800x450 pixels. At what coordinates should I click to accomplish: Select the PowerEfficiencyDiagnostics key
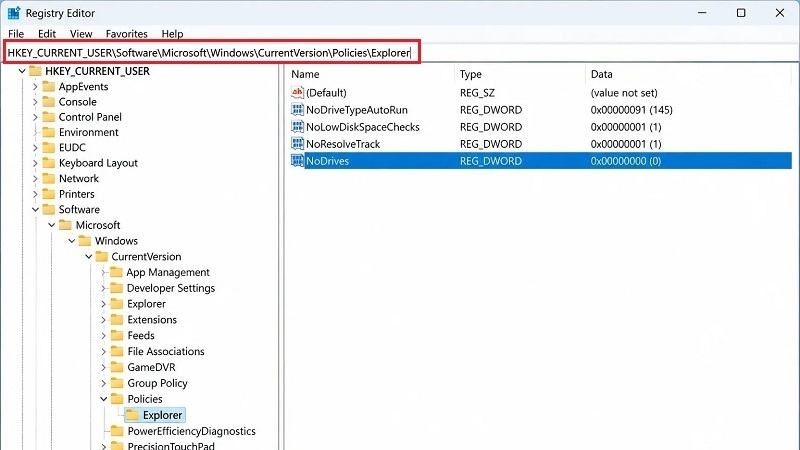[x=191, y=431]
